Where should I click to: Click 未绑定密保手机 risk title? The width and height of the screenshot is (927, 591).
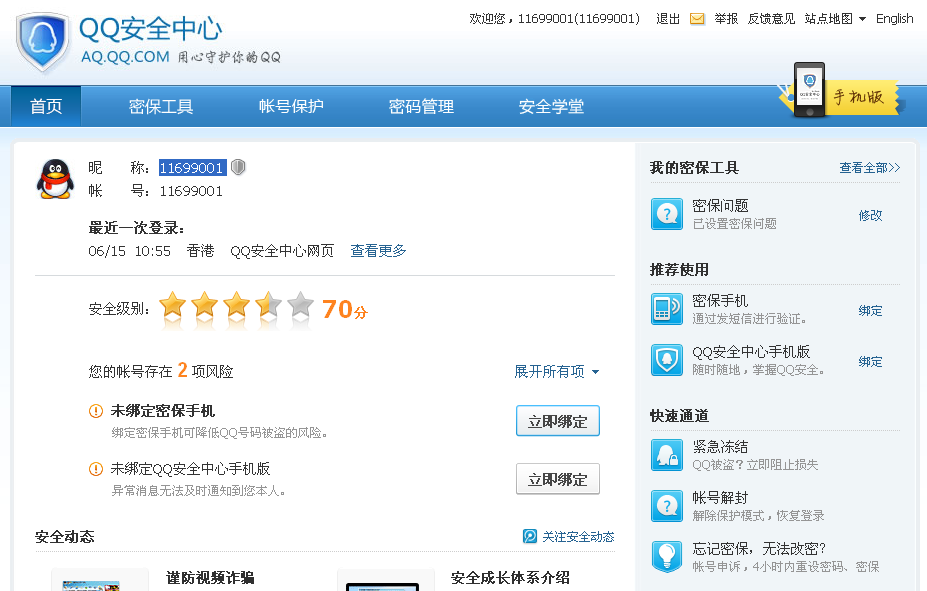[163, 411]
